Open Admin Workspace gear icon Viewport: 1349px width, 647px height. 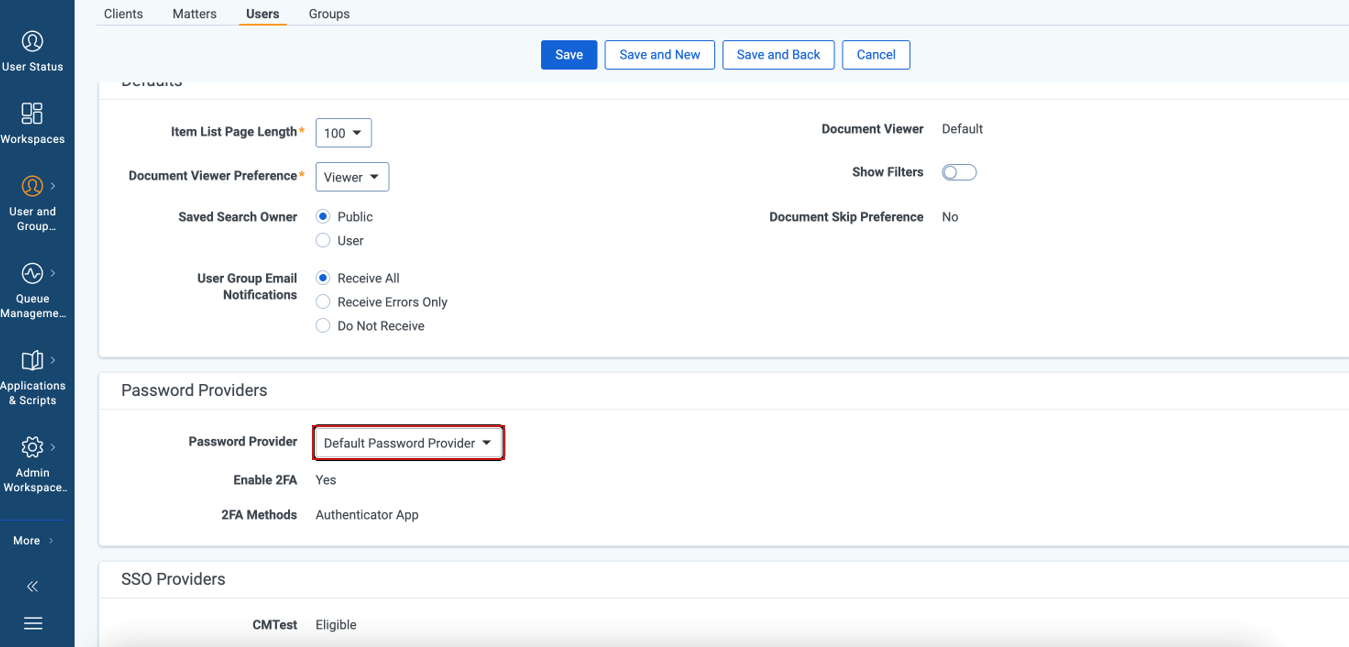click(x=32, y=447)
